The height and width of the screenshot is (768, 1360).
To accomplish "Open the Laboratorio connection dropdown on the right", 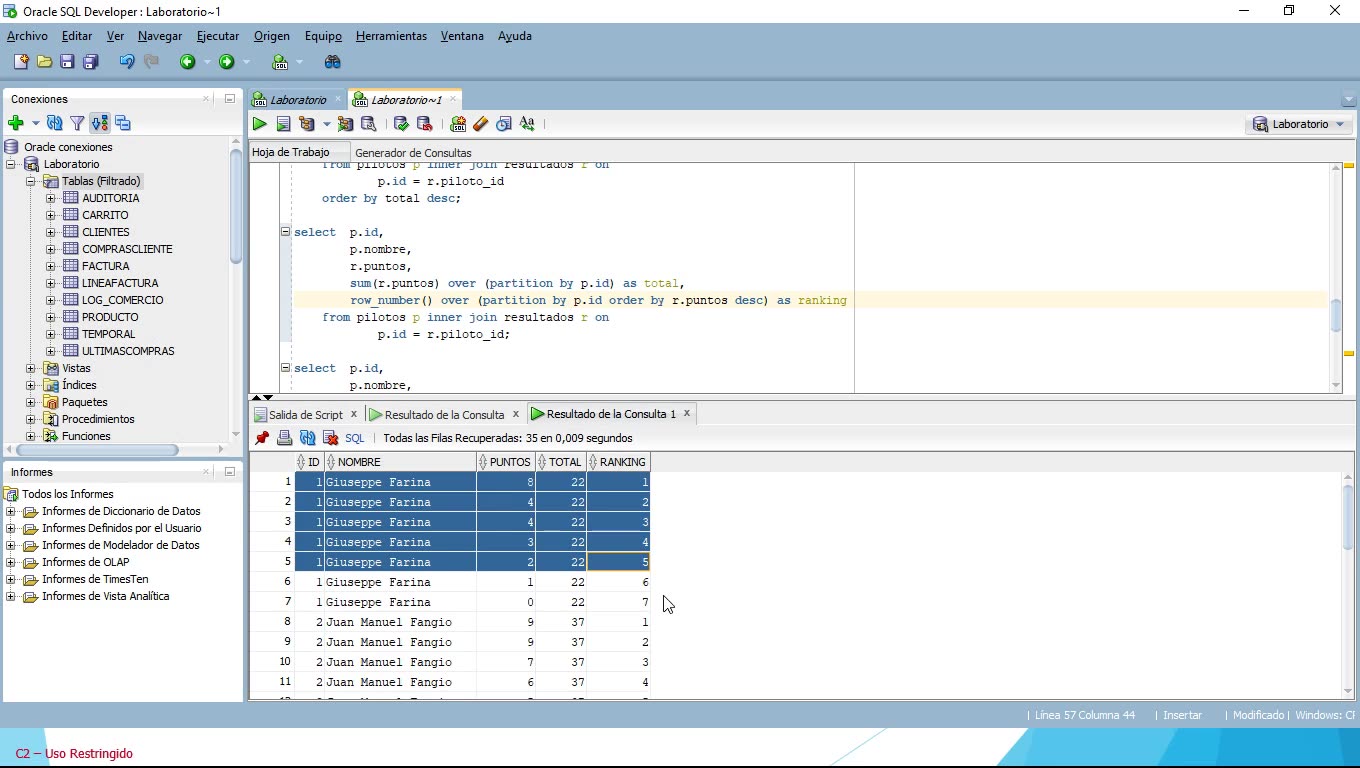I will [x=1340, y=124].
